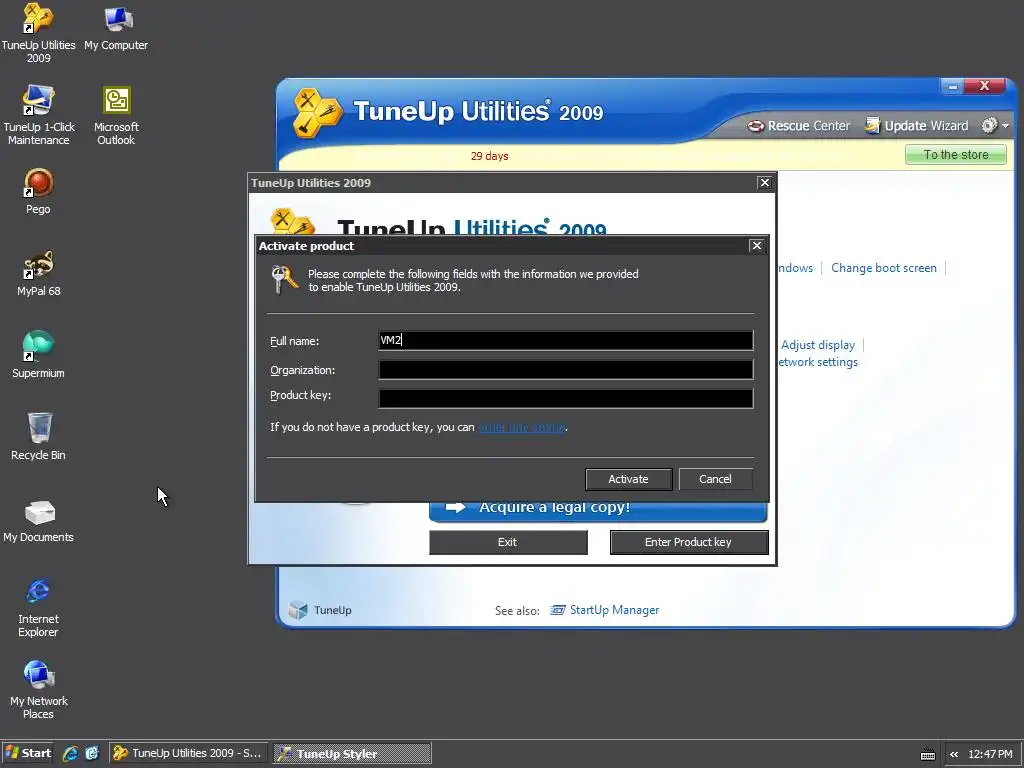Viewport: 1024px width, 768px height.
Task: Focus the Product key input field
Action: 566,398
